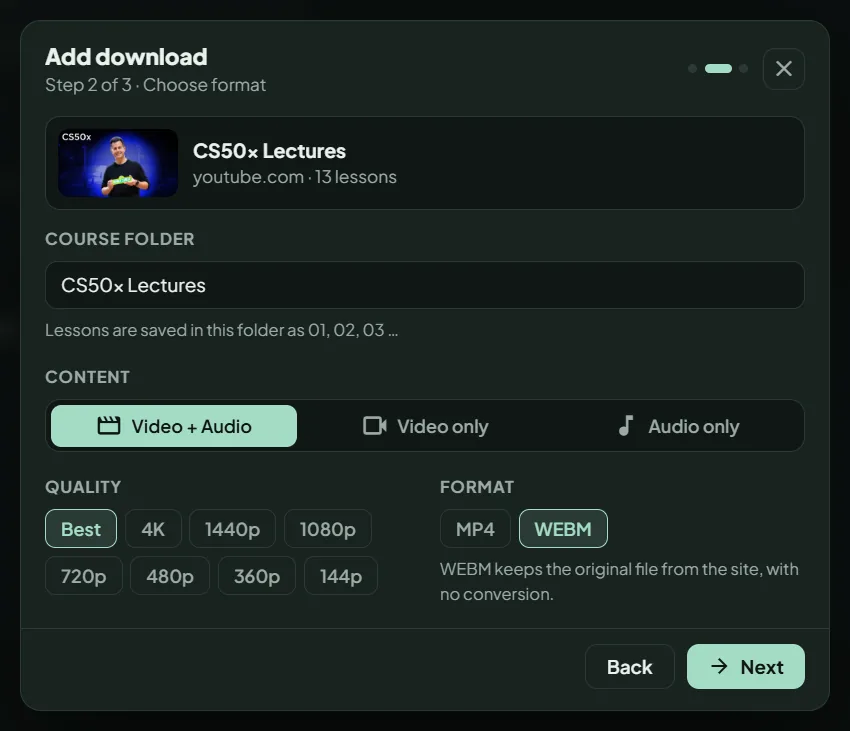Proceed with the Next button
The height and width of the screenshot is (731, 850).
[x=745, y=666]
